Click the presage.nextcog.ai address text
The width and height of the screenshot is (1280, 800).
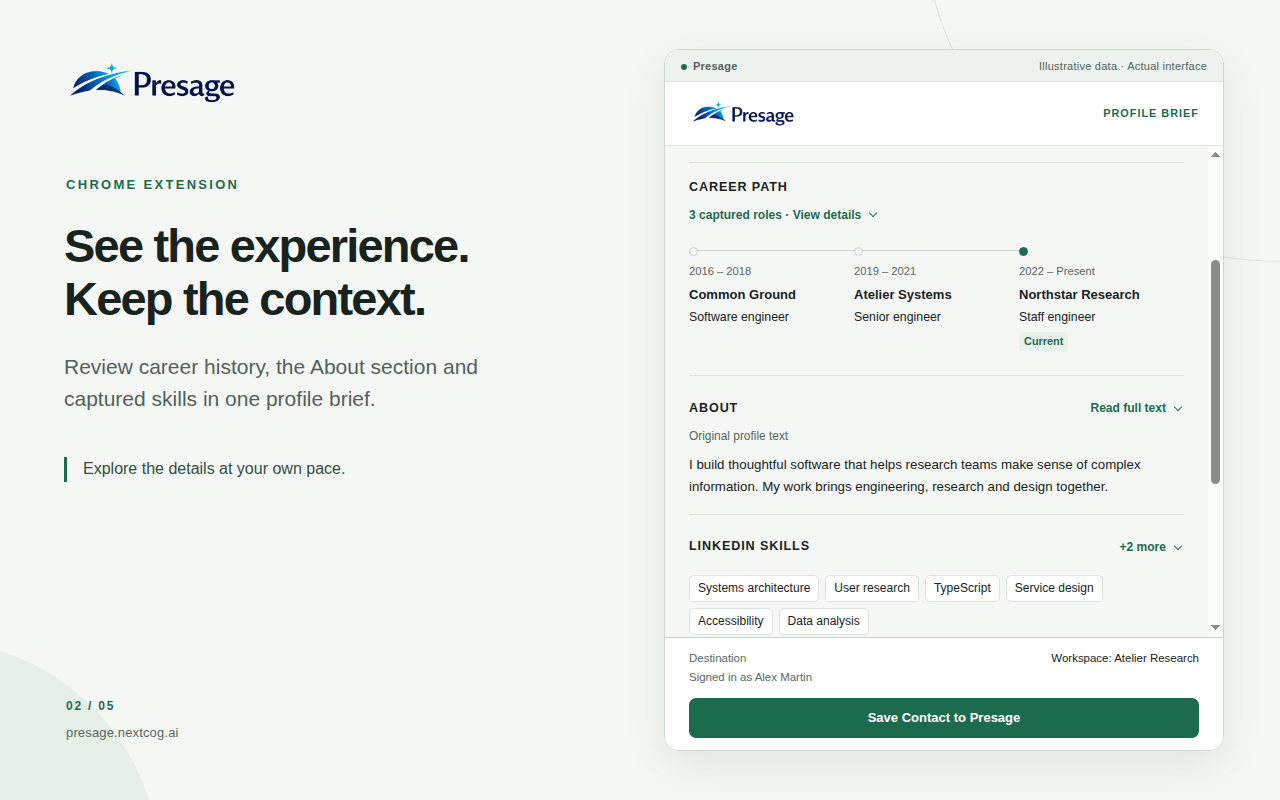tap(122, 733)
